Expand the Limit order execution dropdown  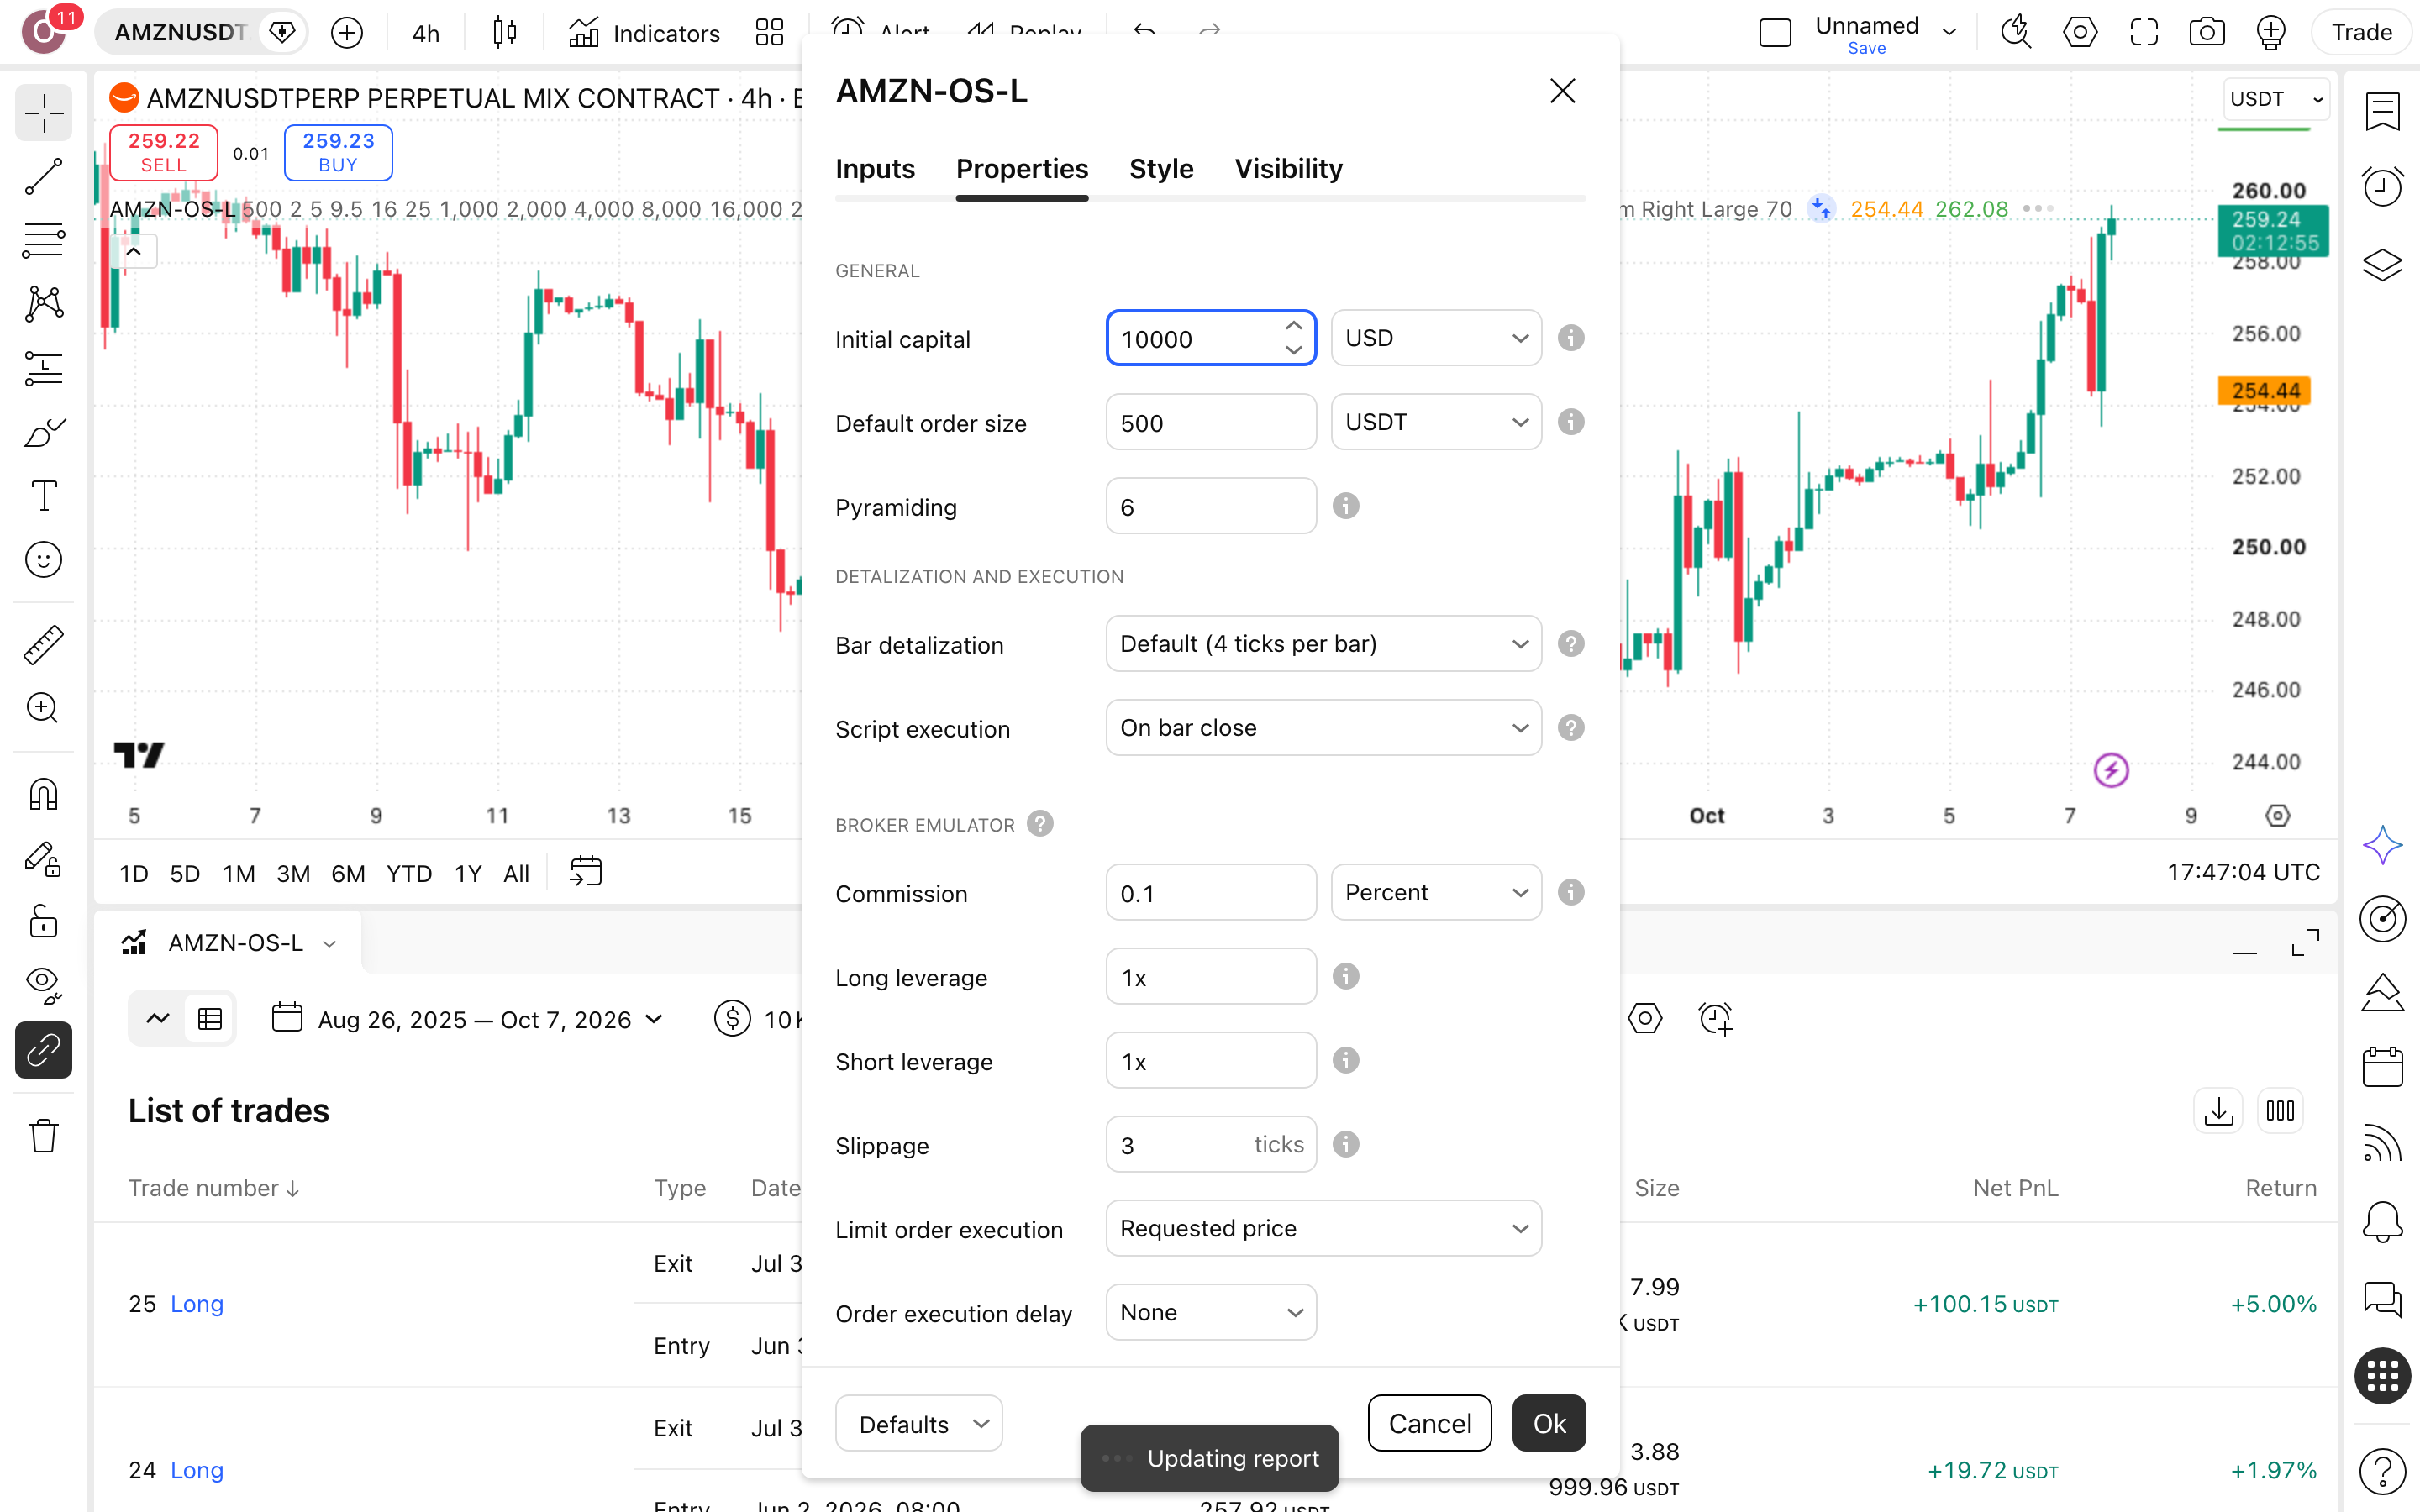1323,1228
